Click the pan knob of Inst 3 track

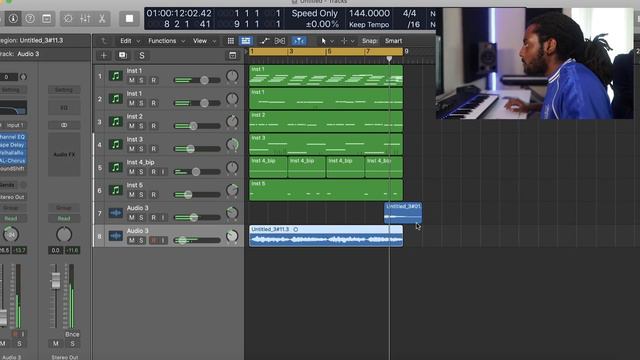pos(232,144)
